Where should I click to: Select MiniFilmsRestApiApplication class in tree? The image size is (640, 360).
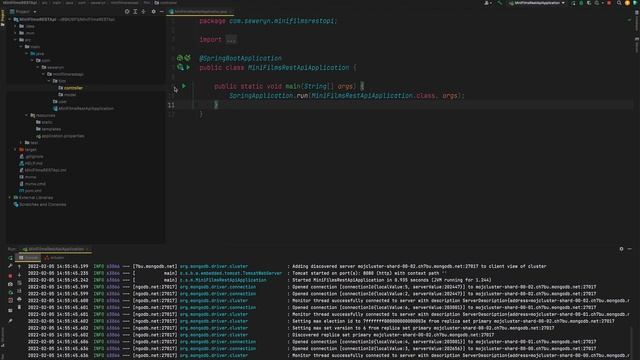(x=86, y=109)
